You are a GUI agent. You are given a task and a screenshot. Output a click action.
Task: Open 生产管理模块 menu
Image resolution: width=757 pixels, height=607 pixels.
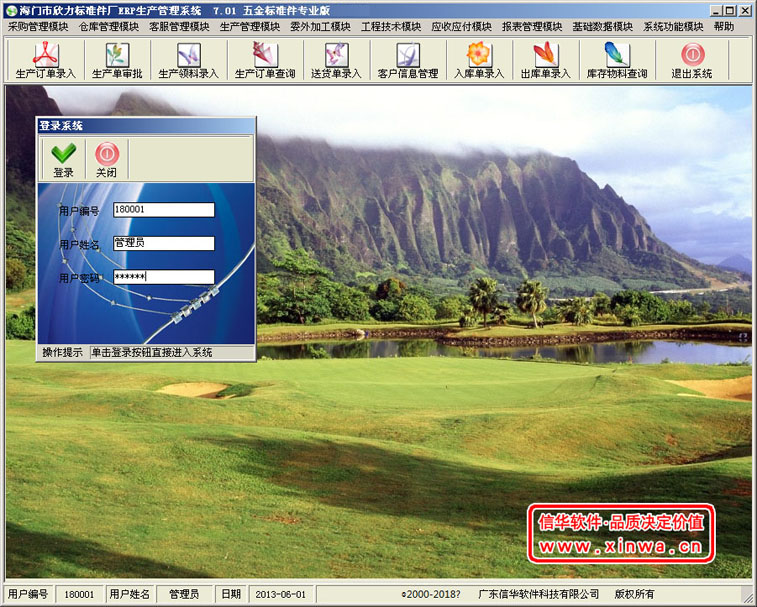[x=250, y=27]
